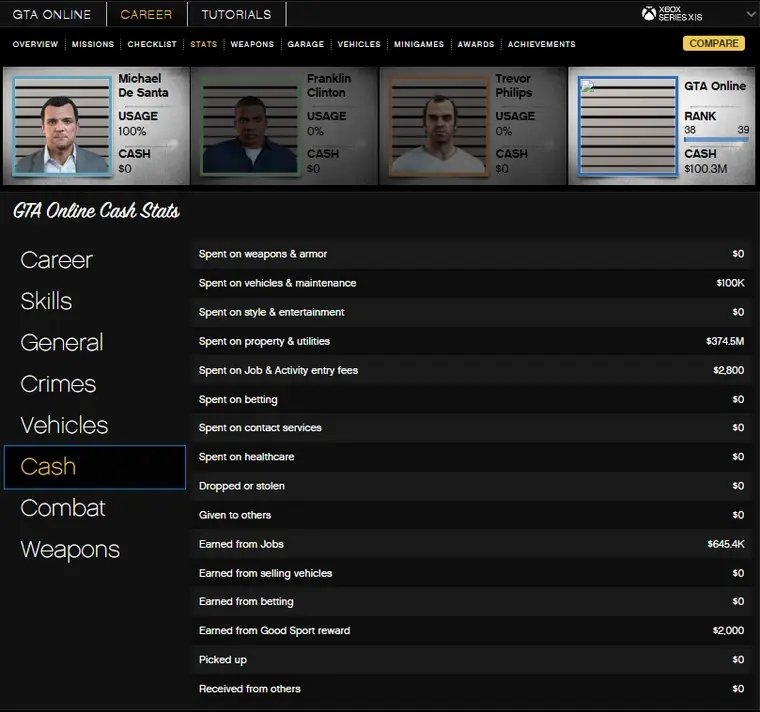Switch to the GTA Online tab
Viewport: 760px width, 712px height.
tap(52, 14)
